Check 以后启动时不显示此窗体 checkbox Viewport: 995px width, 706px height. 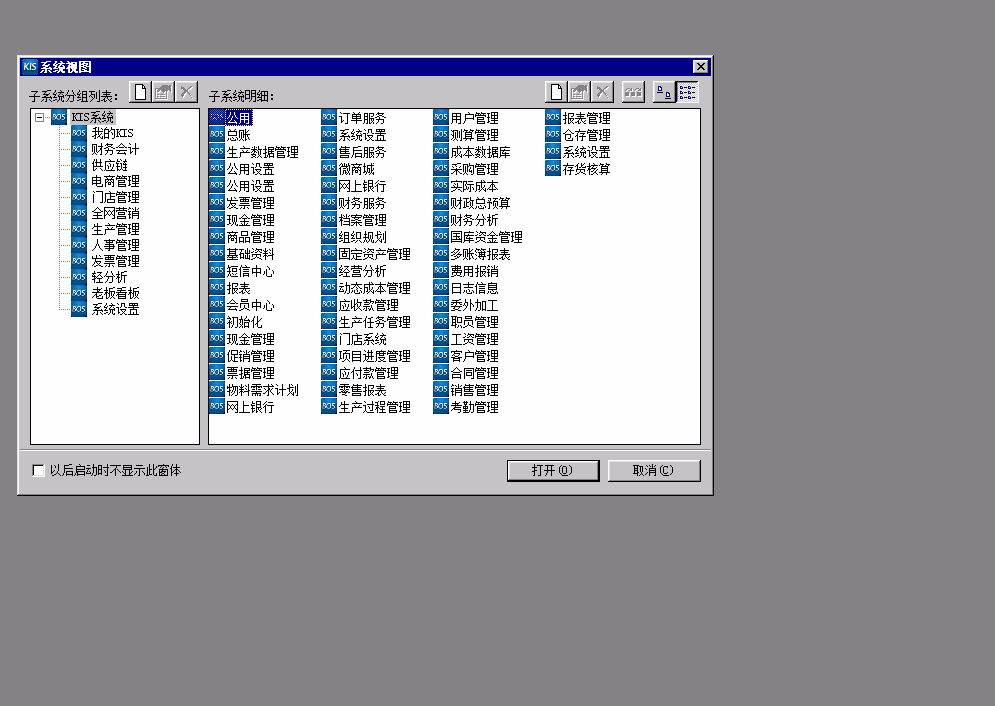(38, 470)
